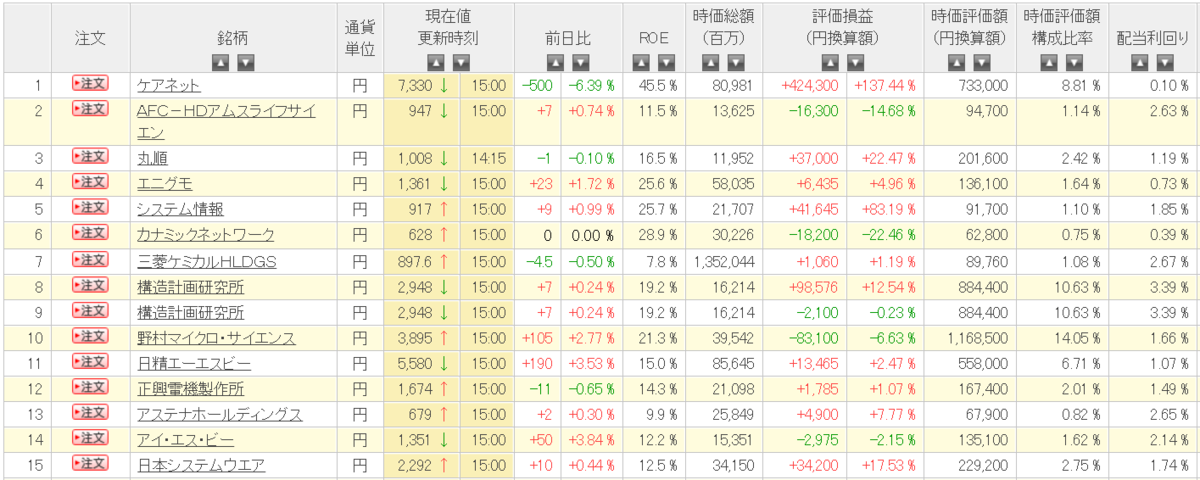This screenshot has width=1200, height=480.
Task: Place order for システム情報
Action: pos(90,207)
